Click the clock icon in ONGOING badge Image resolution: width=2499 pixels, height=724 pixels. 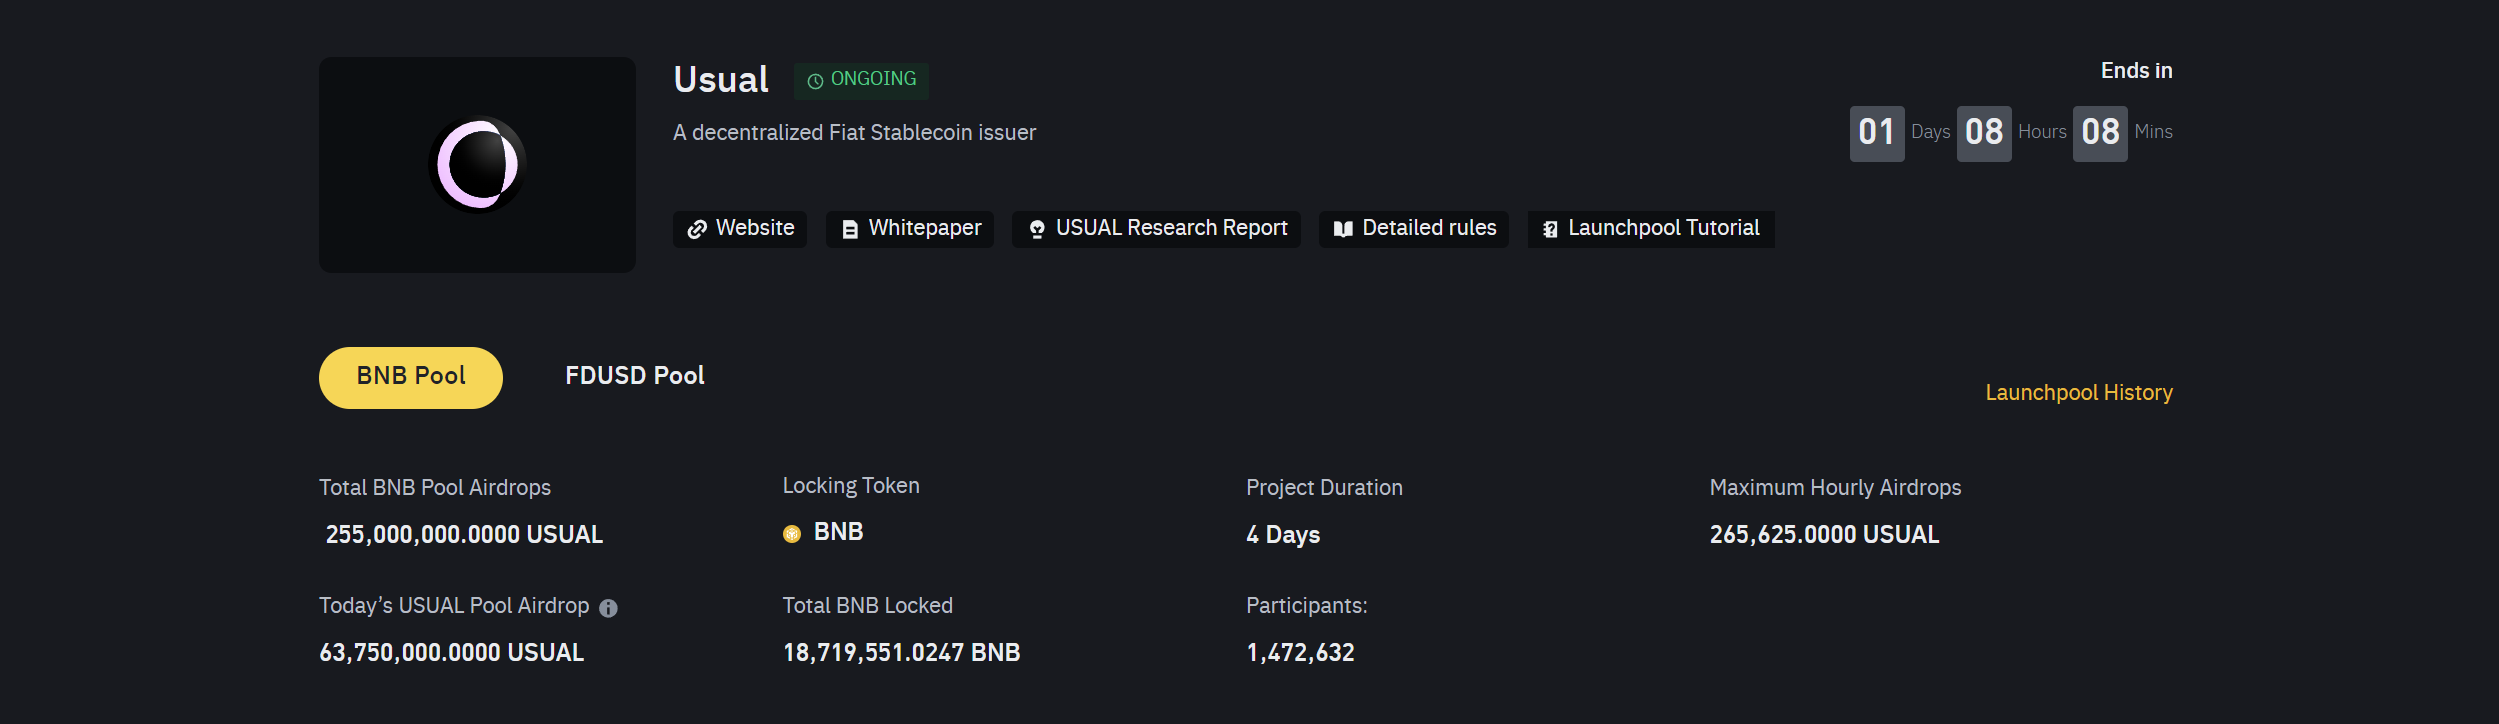(815, 81)
